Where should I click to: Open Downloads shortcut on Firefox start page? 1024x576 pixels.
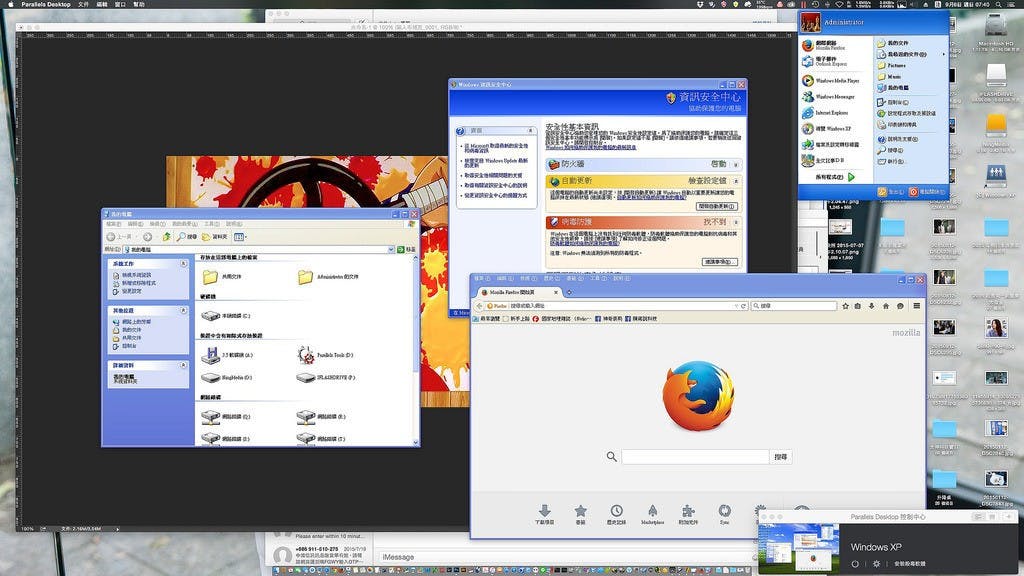[545, 511]
